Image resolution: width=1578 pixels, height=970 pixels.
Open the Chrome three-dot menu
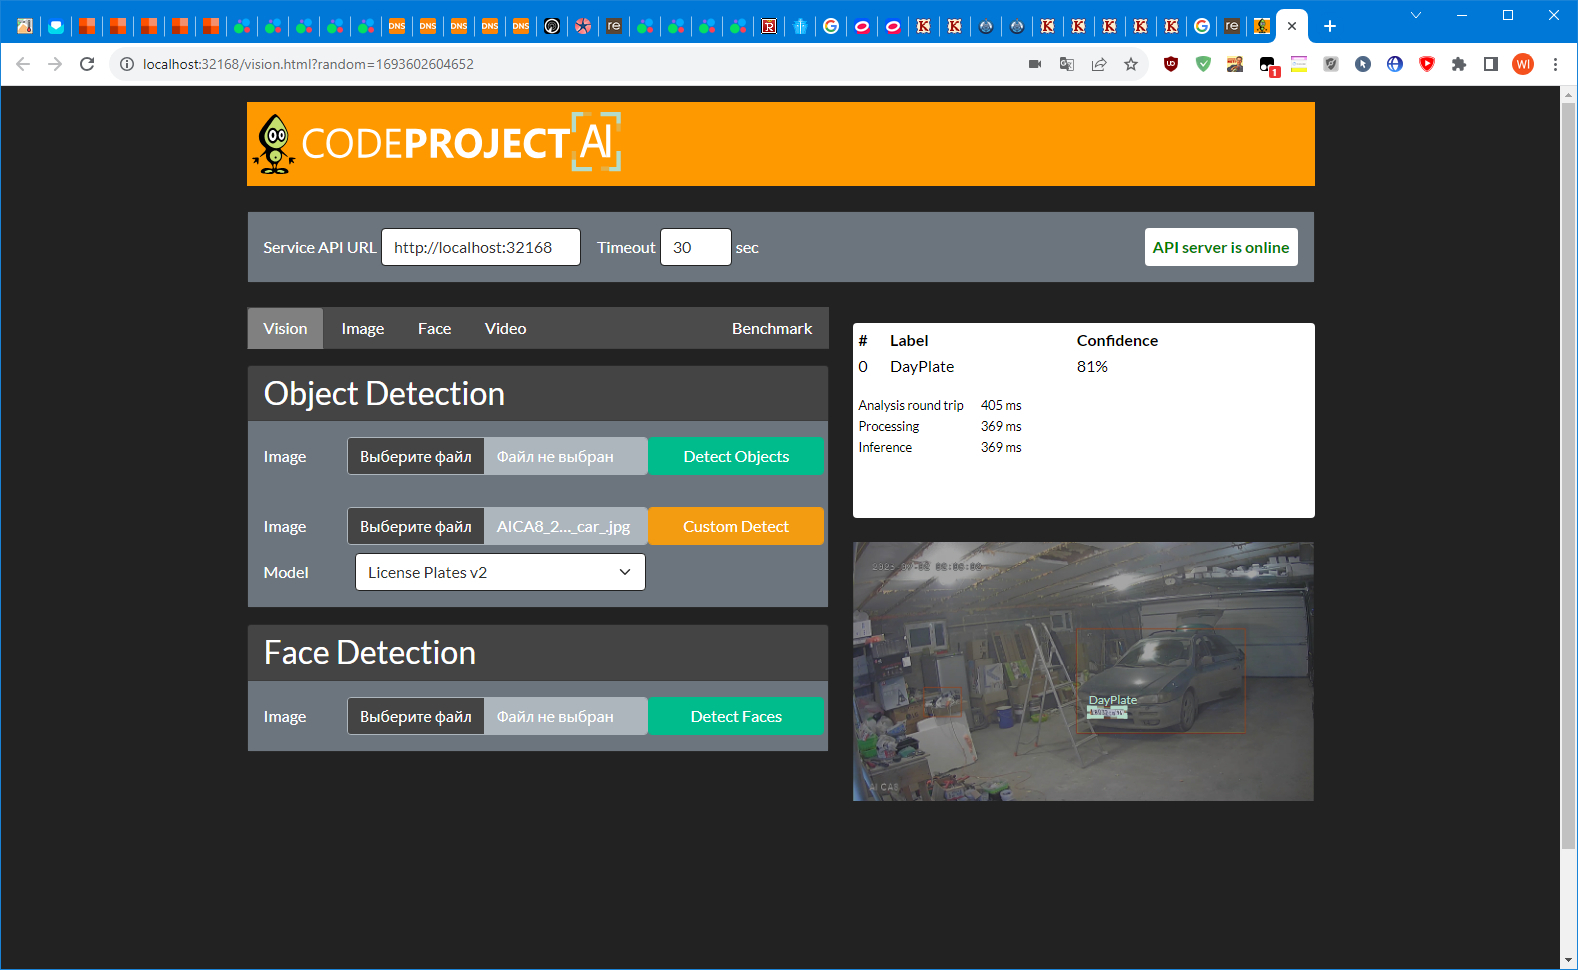(1555, 64)
